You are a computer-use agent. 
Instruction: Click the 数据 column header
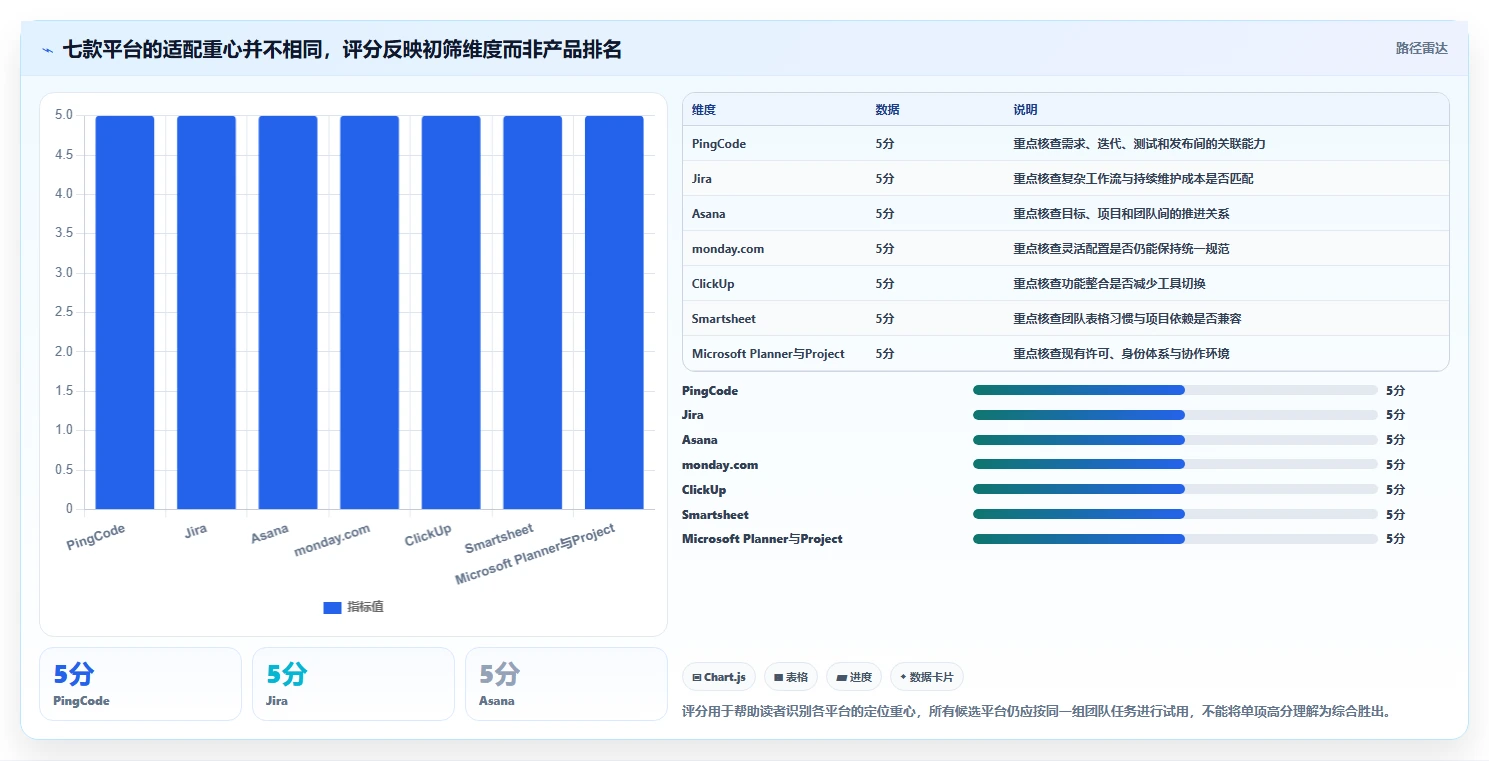(x=887, y=110)
